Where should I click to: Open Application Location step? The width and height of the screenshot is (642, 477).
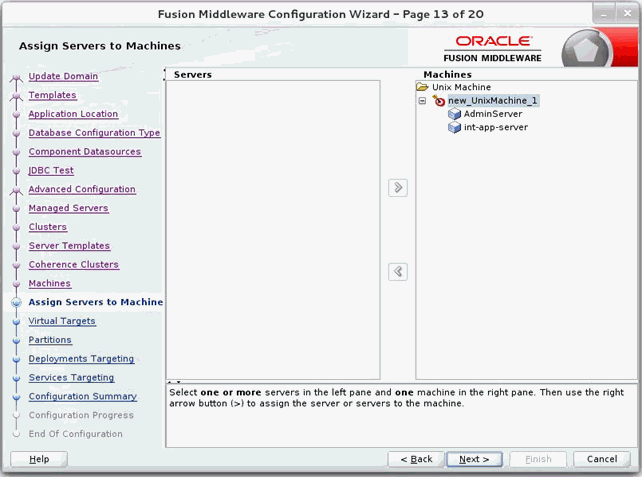pyautogui.click(x=73, y=114)
